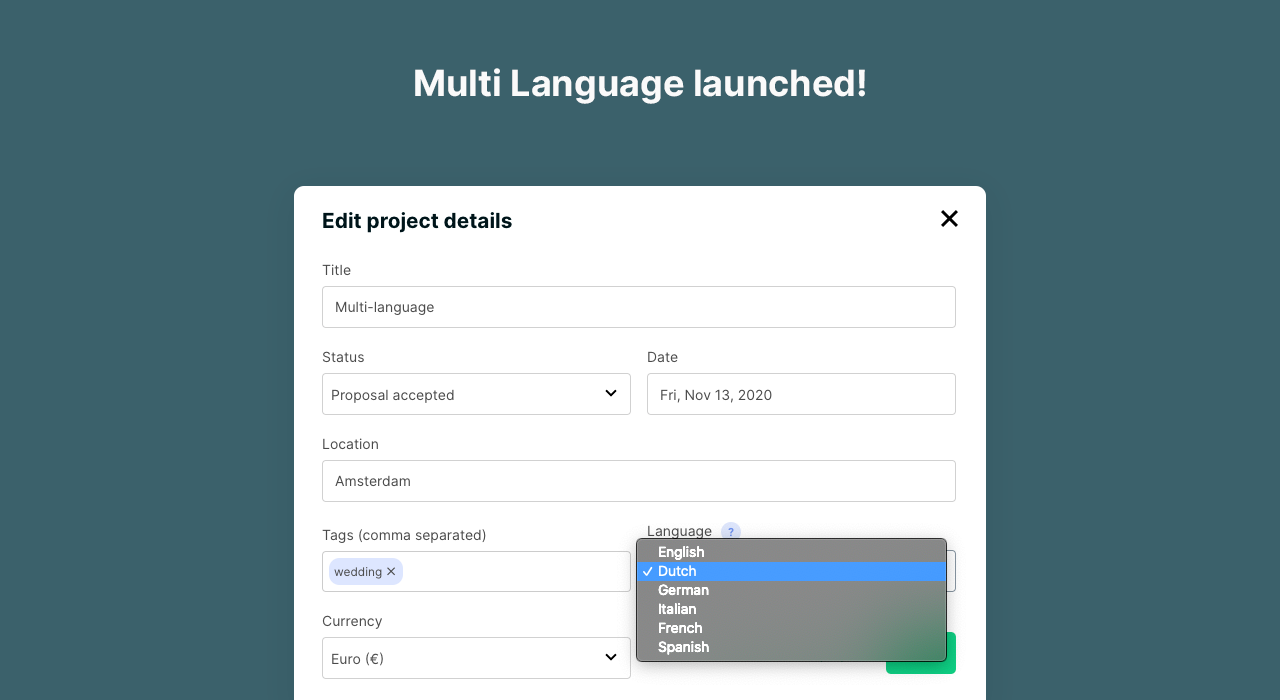Click the Location input field
This screenshot has width=1280, height=700.
639,481
